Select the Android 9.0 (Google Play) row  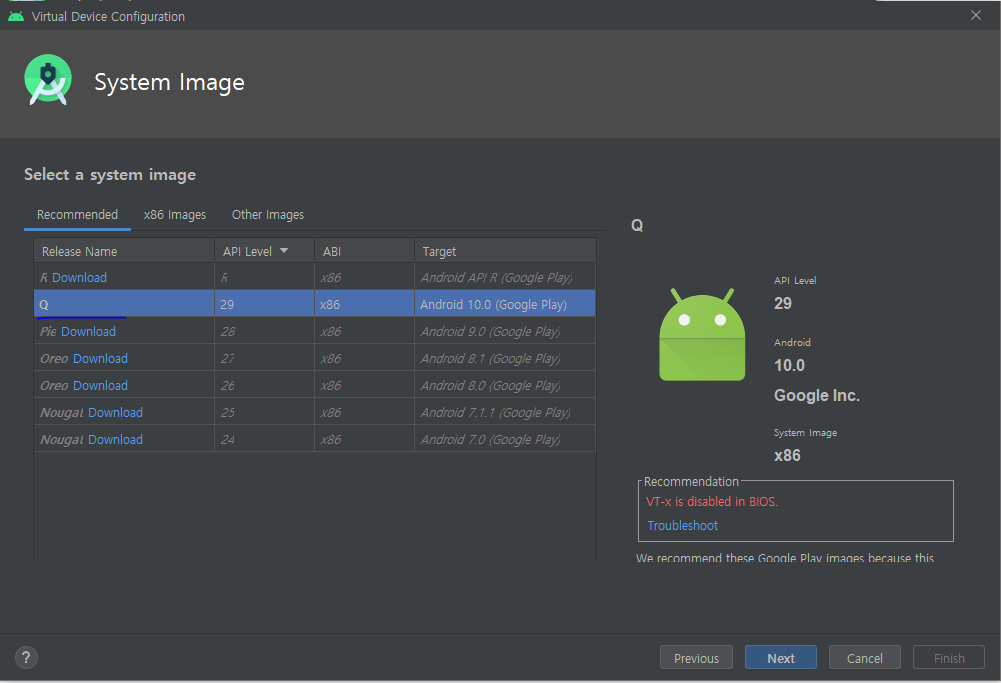315,332
